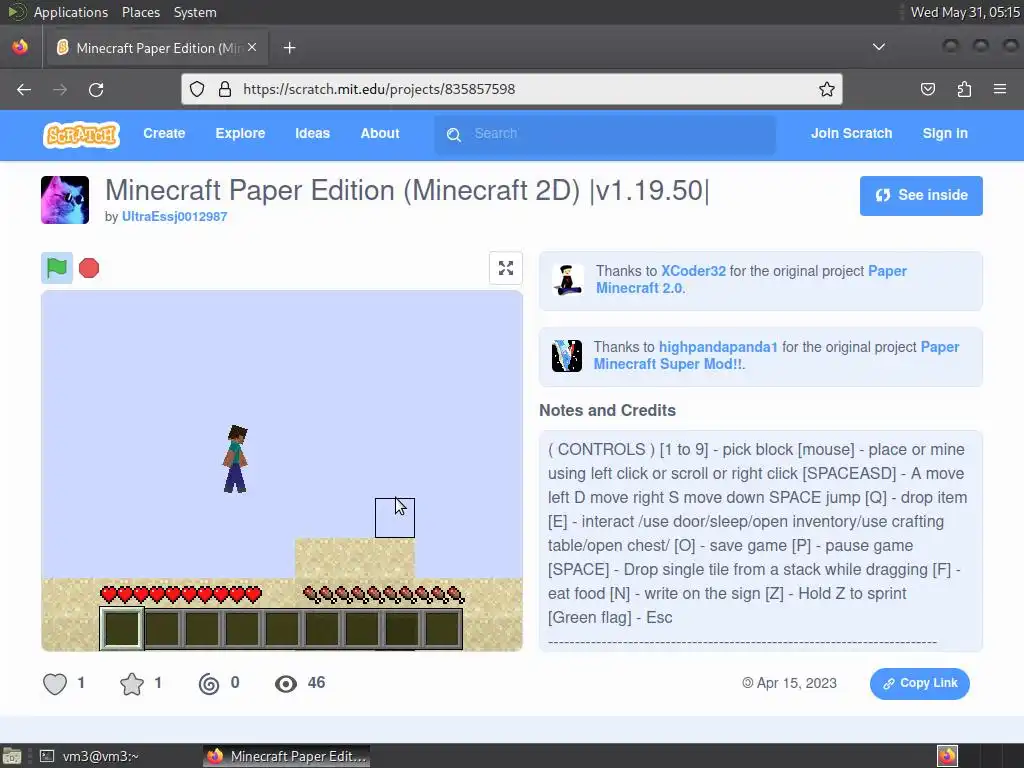Click the views eye icon

click(x=286, y=684)
